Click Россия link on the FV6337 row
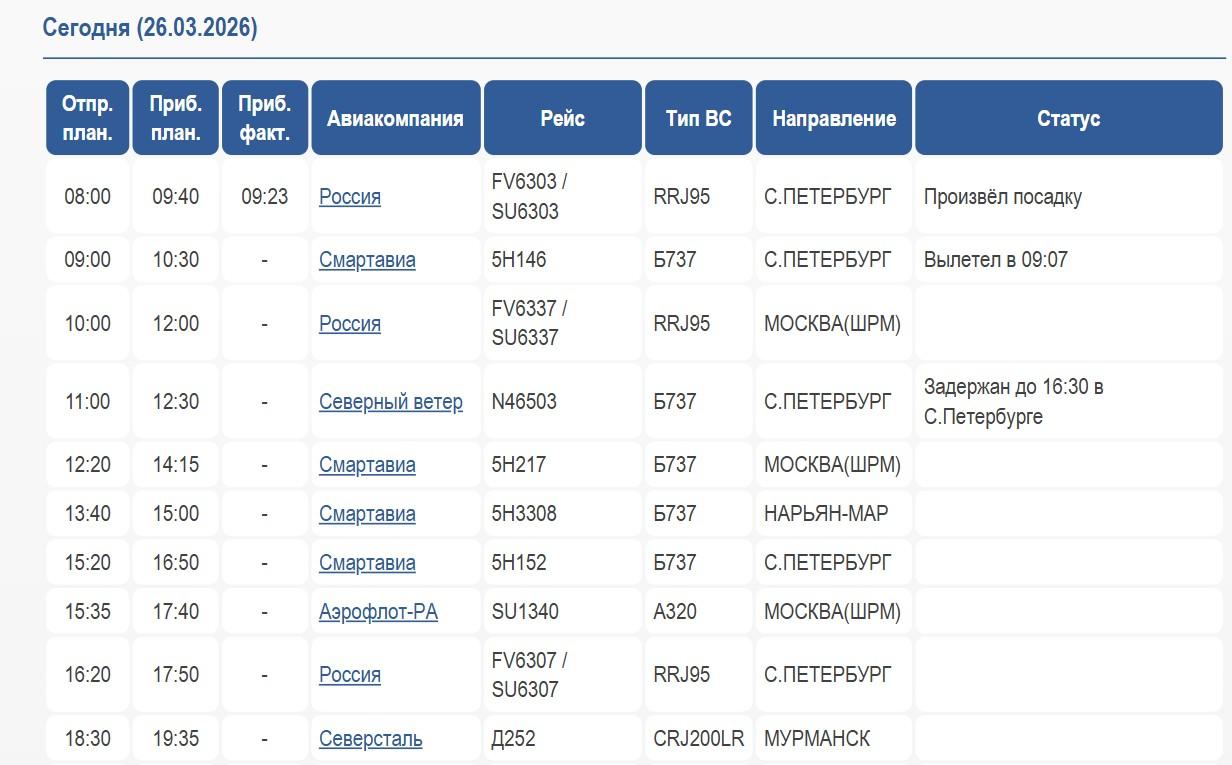This screenshot has height=765, width=1232. [x=349, y=324]
